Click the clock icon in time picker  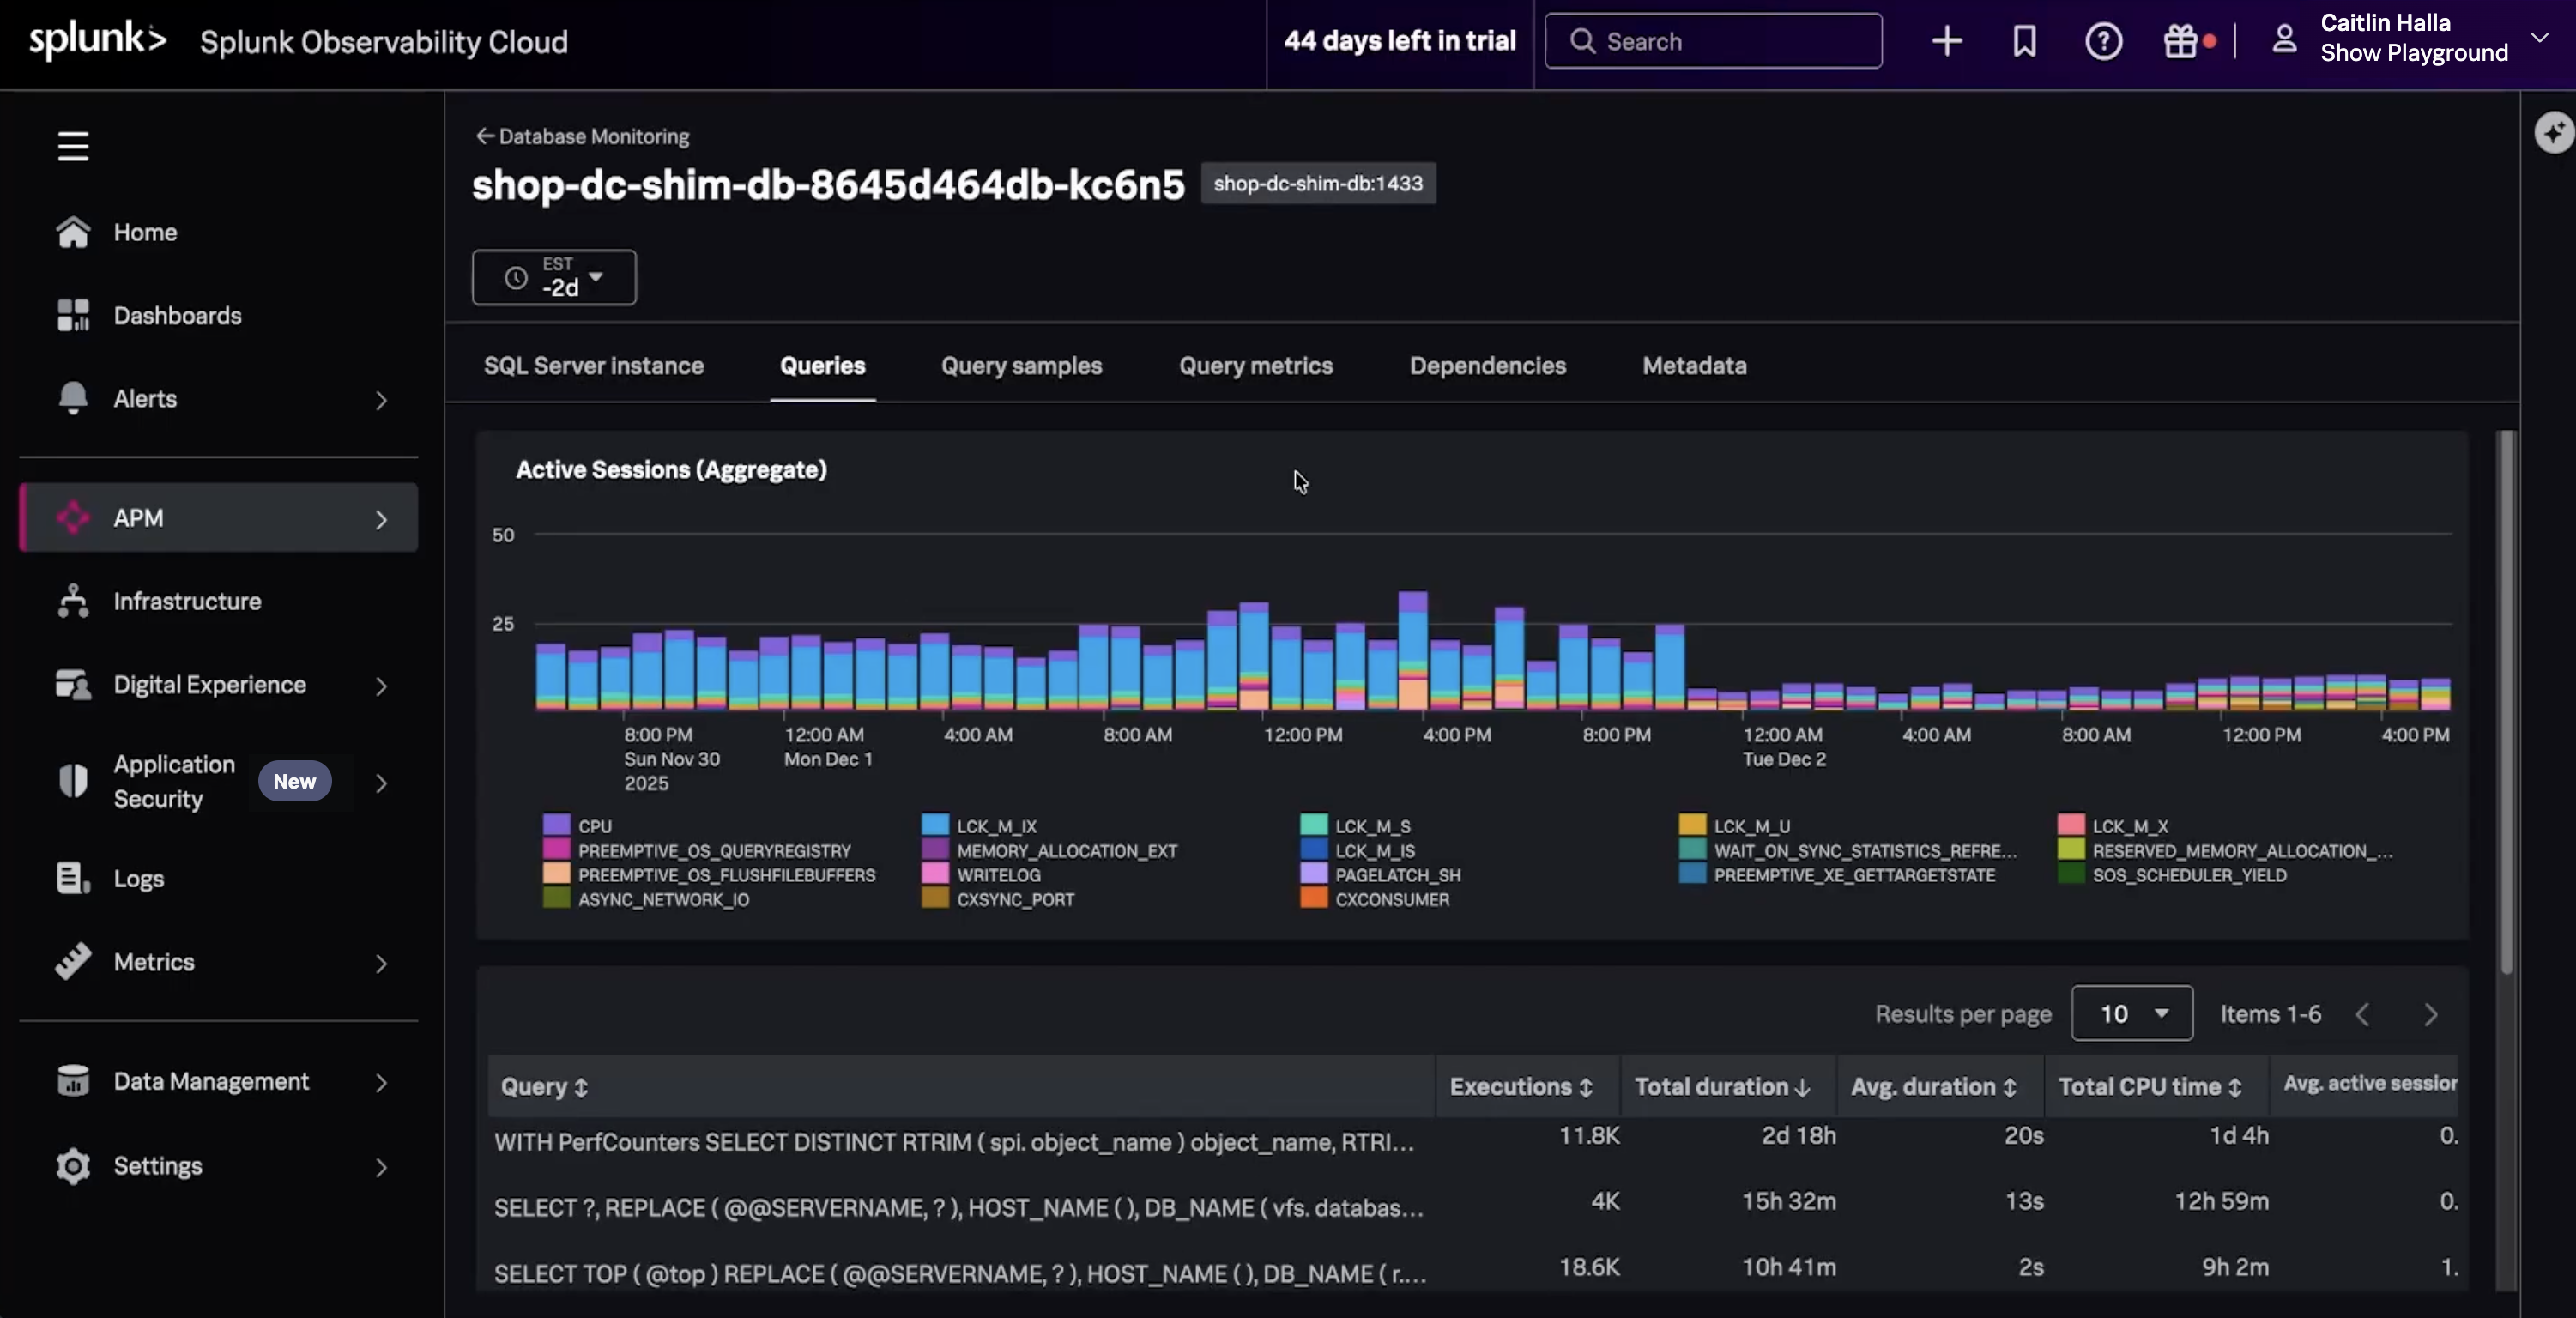[516, 277]
